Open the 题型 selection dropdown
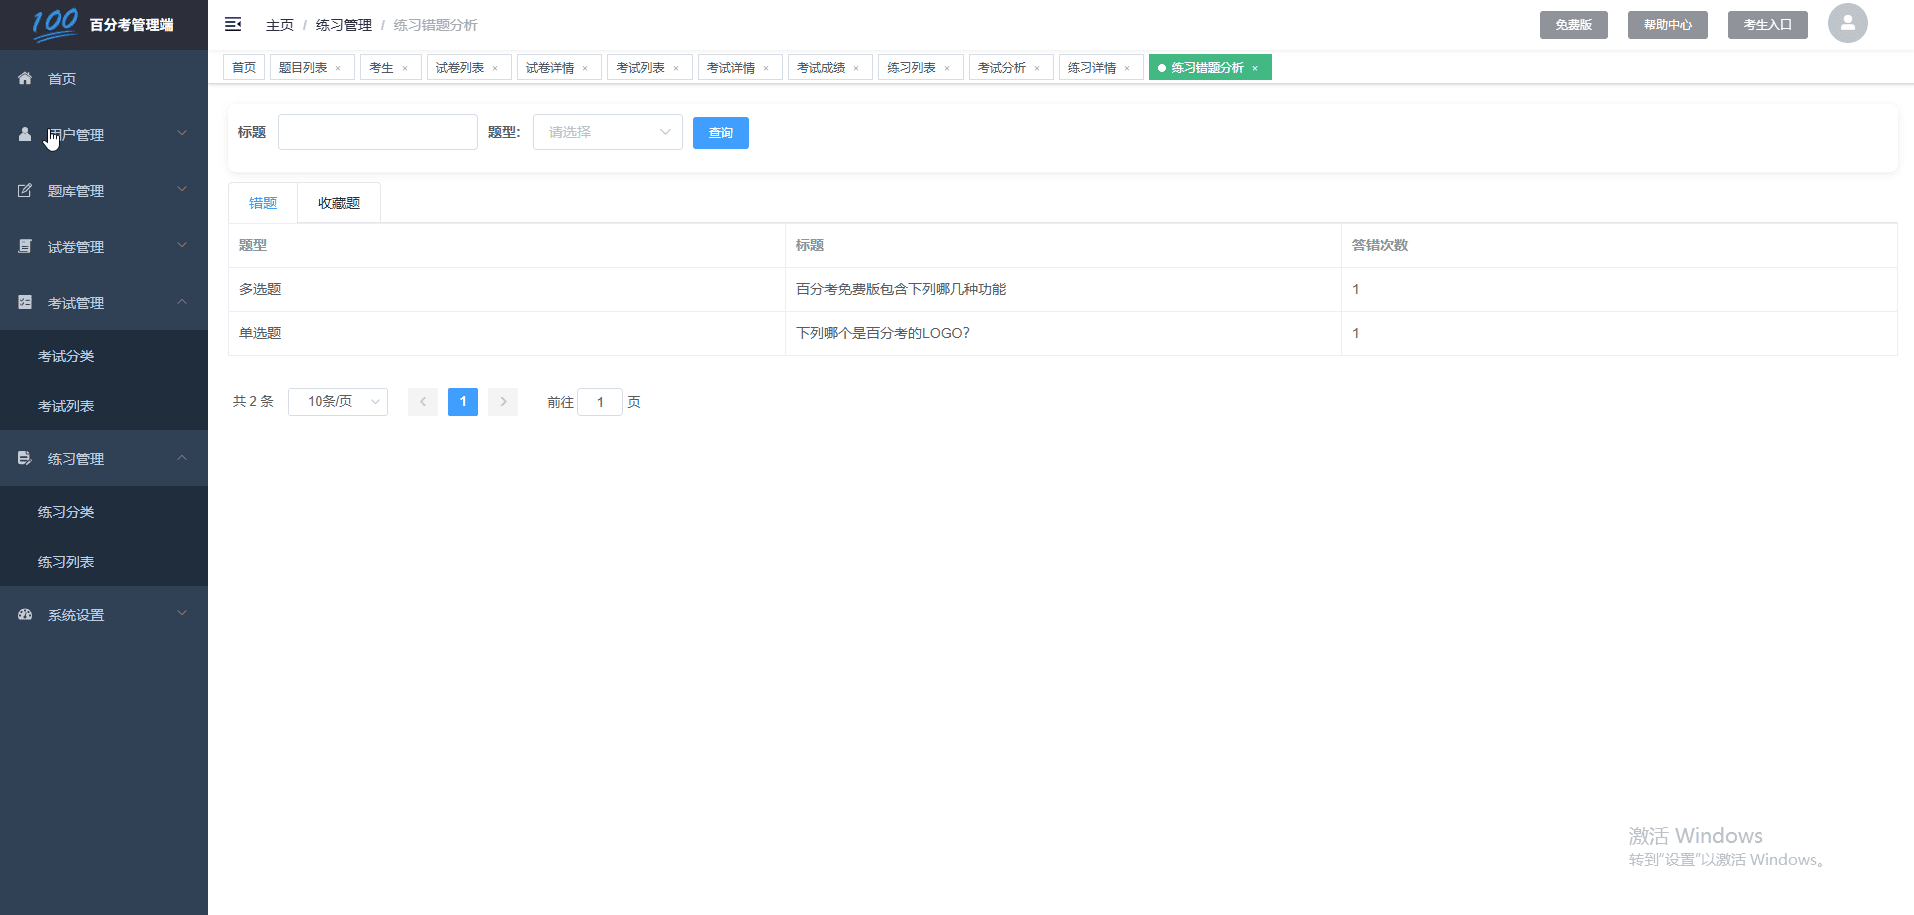 606,131
